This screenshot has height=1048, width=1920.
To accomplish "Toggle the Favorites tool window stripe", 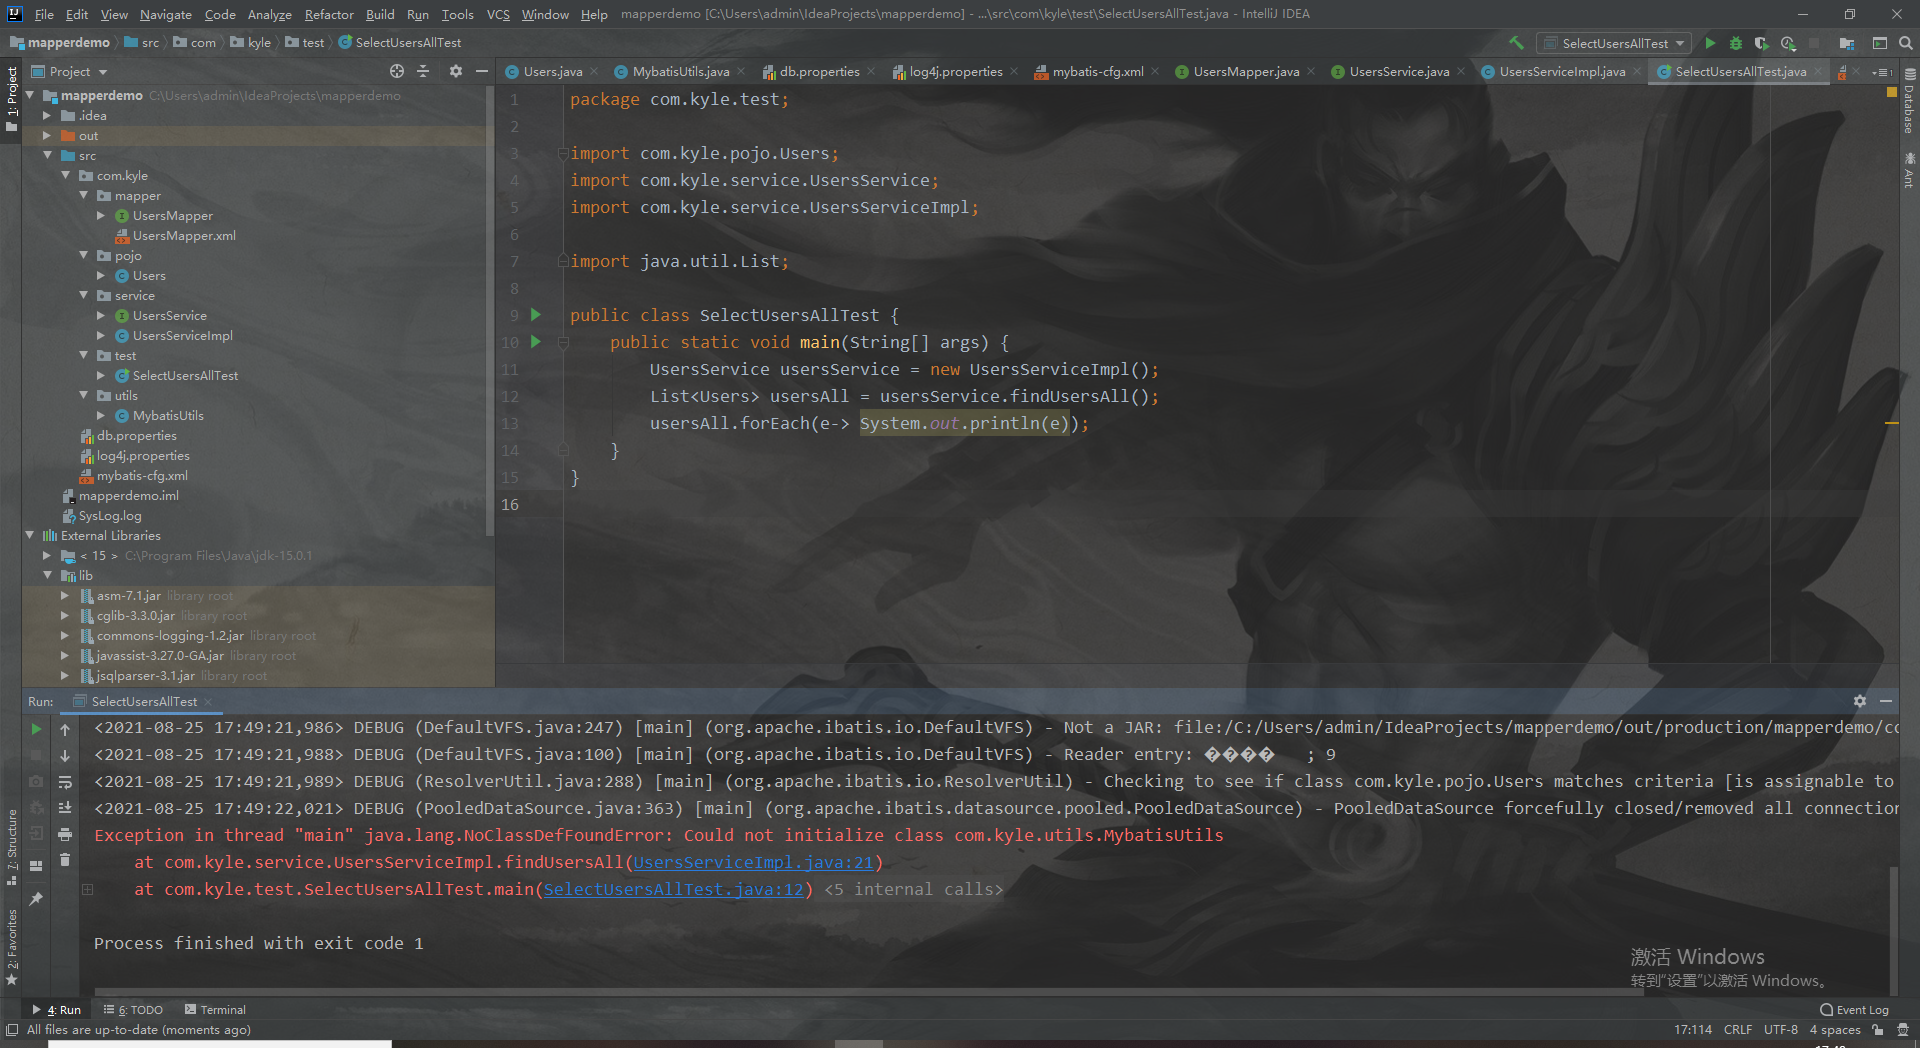I will (x=12, y=946).
